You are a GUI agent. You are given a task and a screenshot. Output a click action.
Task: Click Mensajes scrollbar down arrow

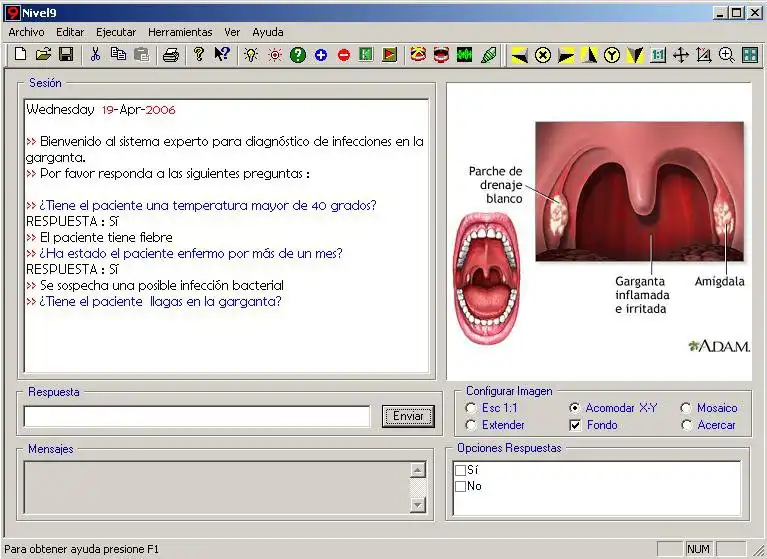[418, 504]
